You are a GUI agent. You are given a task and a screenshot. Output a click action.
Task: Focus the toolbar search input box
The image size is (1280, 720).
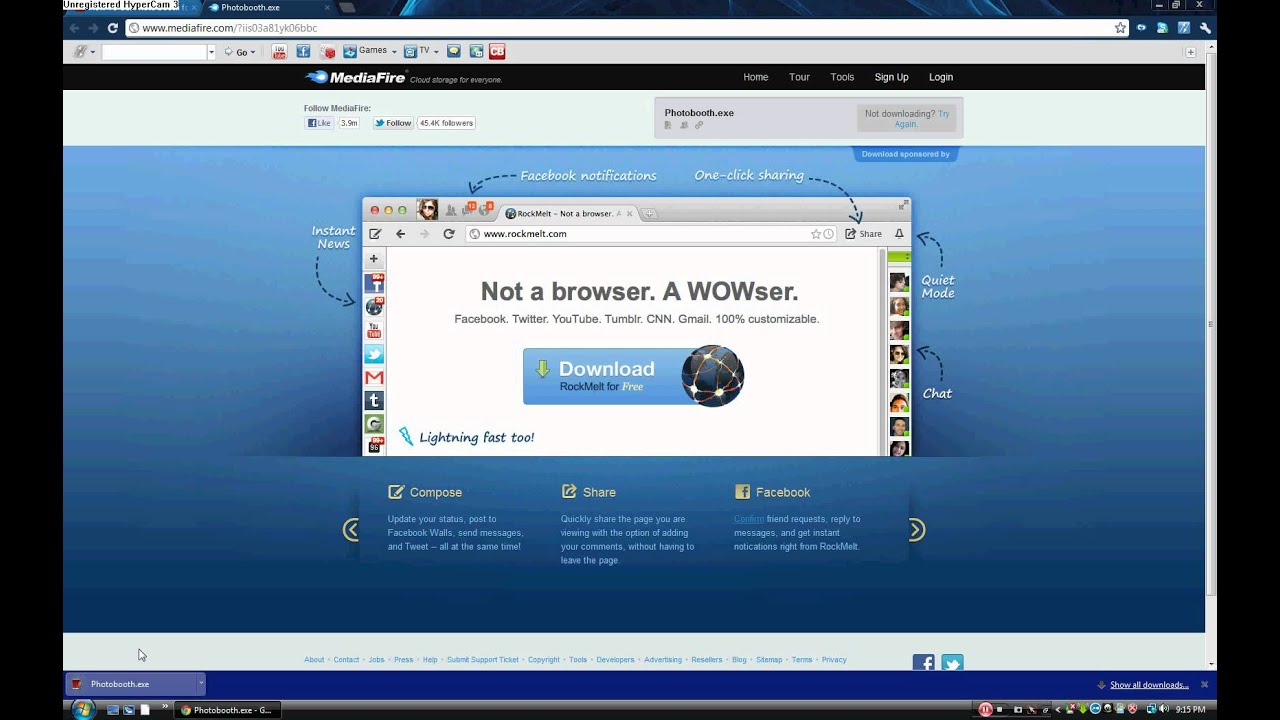click(154, 52)
